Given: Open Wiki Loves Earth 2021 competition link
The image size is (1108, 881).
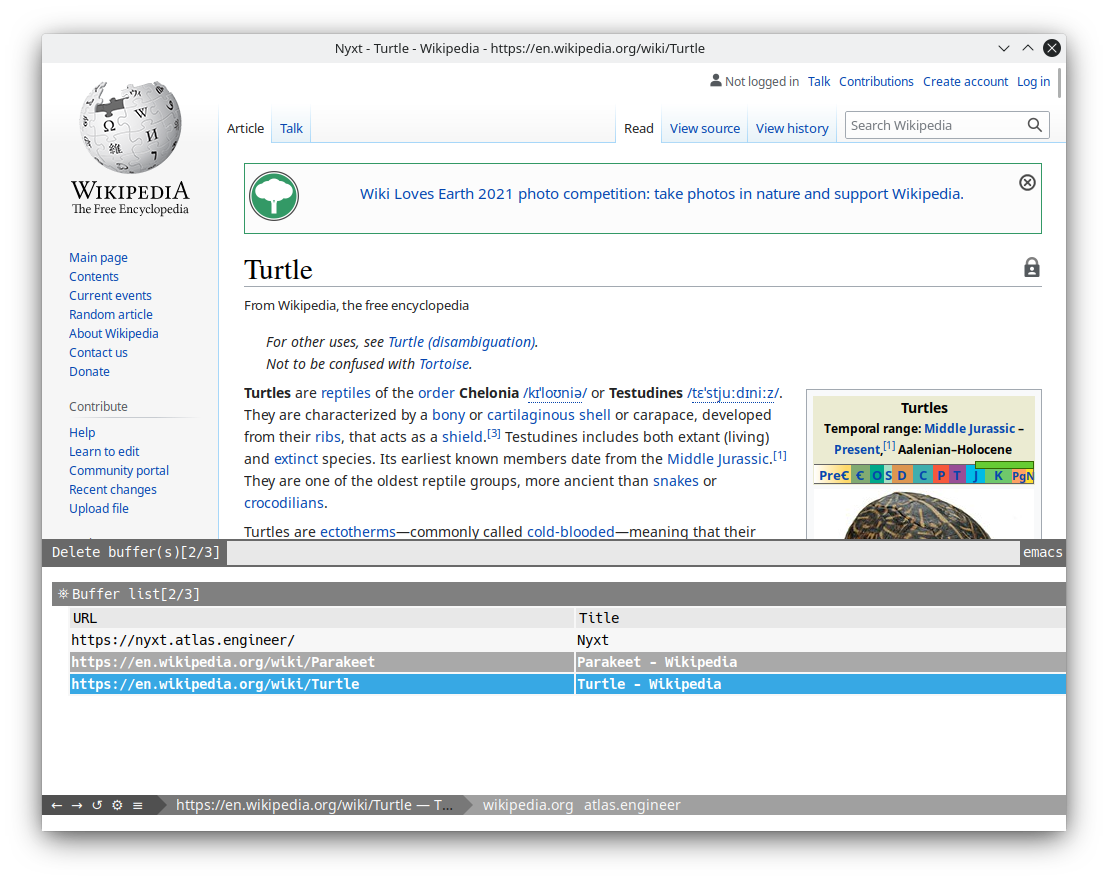Looking at the screenshot, I should click(661, 194).
